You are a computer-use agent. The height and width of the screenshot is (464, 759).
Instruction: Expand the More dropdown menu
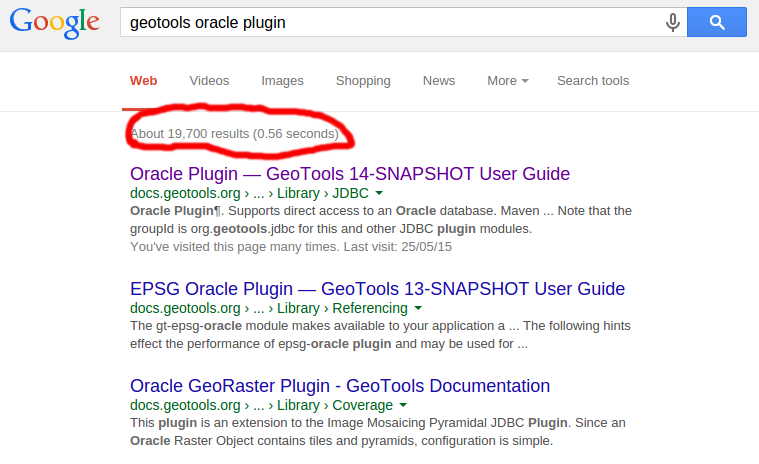coord(507,81)
